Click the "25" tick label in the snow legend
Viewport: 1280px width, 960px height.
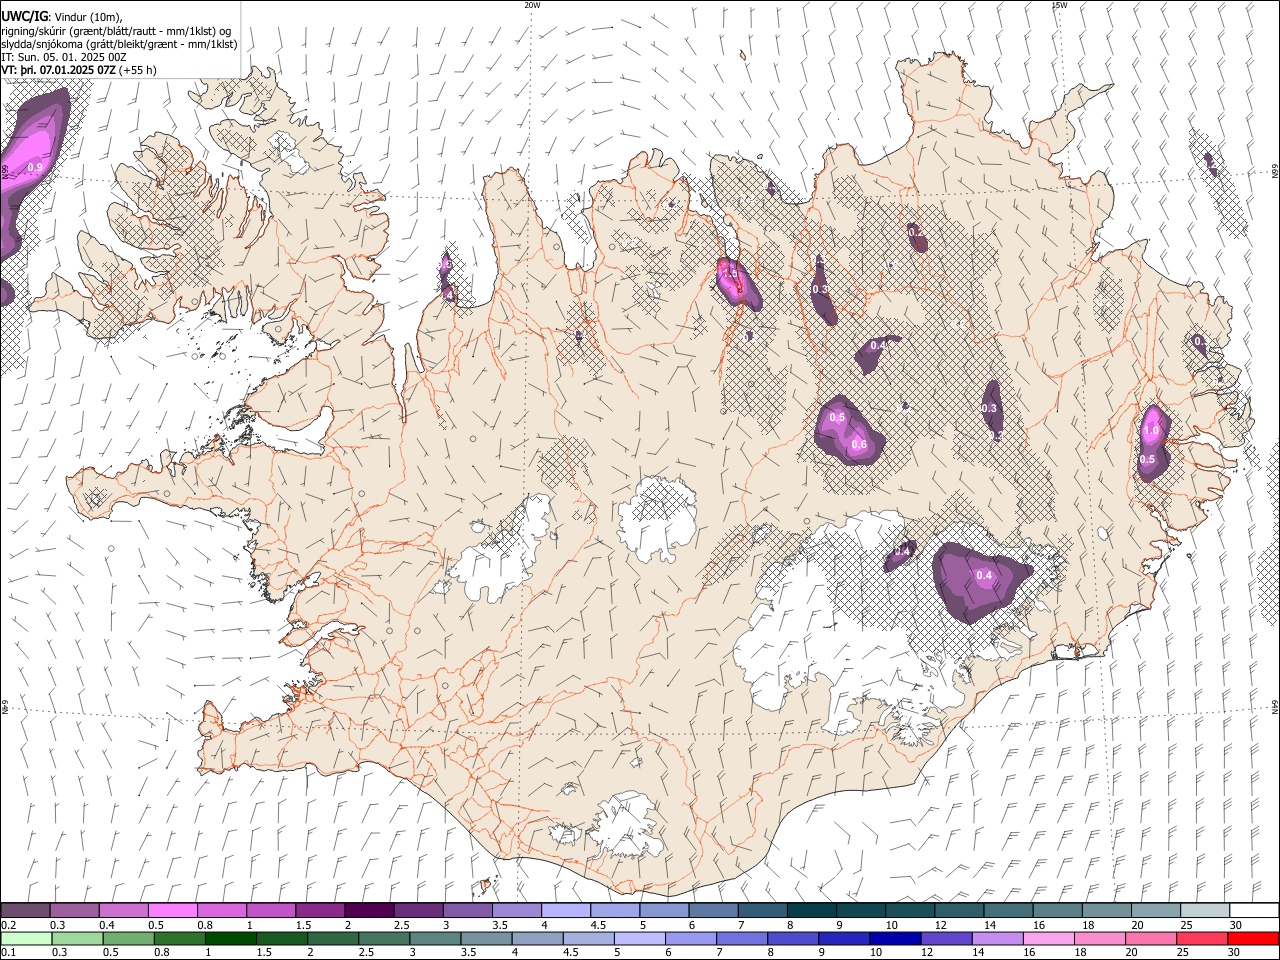1187,925
